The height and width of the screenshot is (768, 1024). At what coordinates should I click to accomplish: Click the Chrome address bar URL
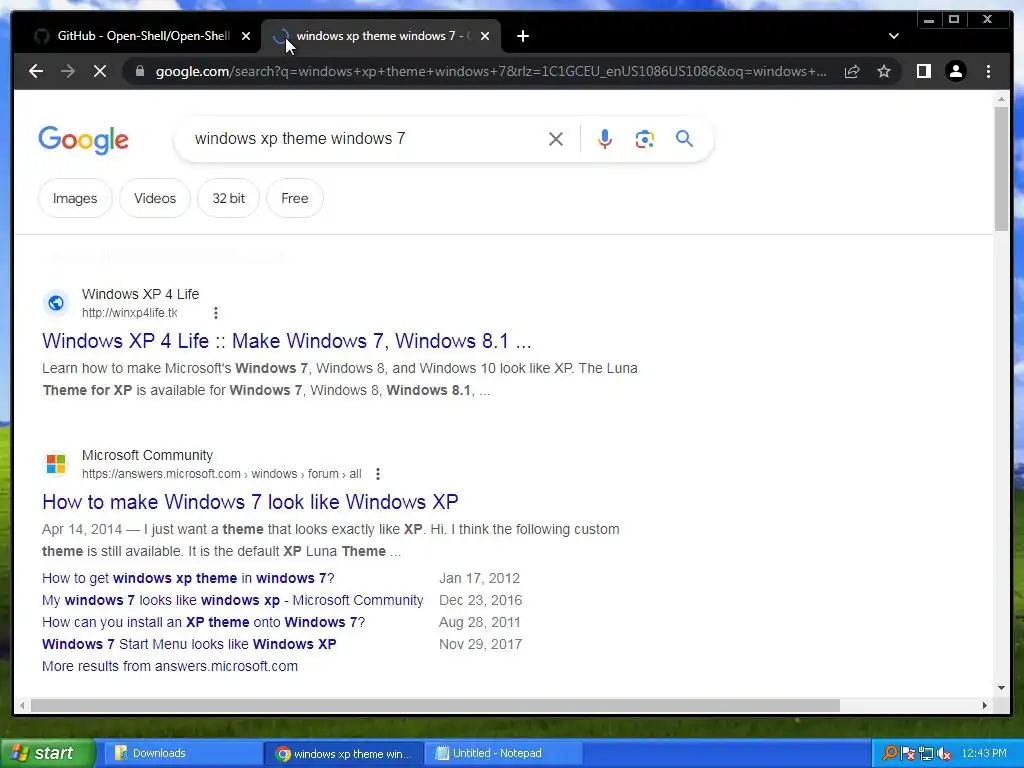click(x=490, y=71)
